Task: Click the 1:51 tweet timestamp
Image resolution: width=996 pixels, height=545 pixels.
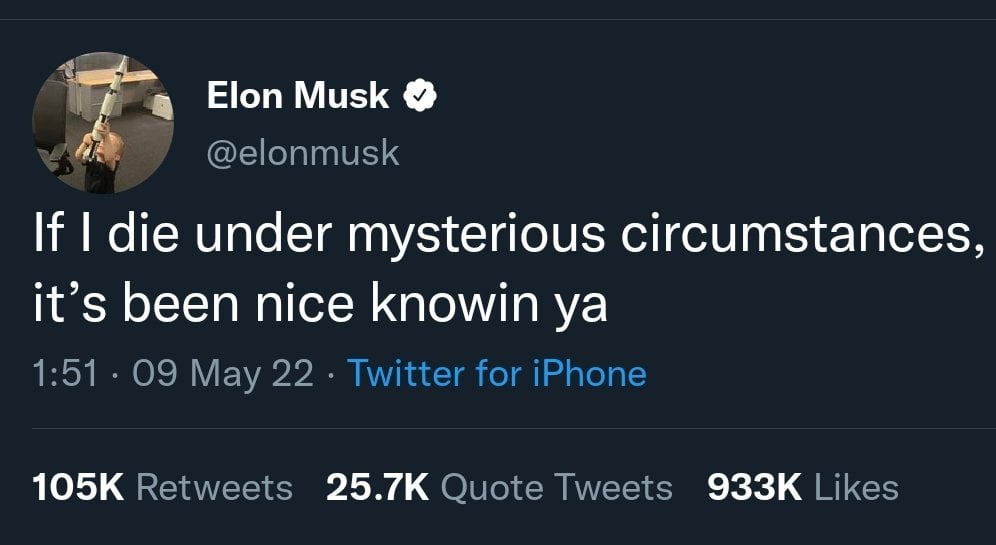Action: click(x=65, y=373)
